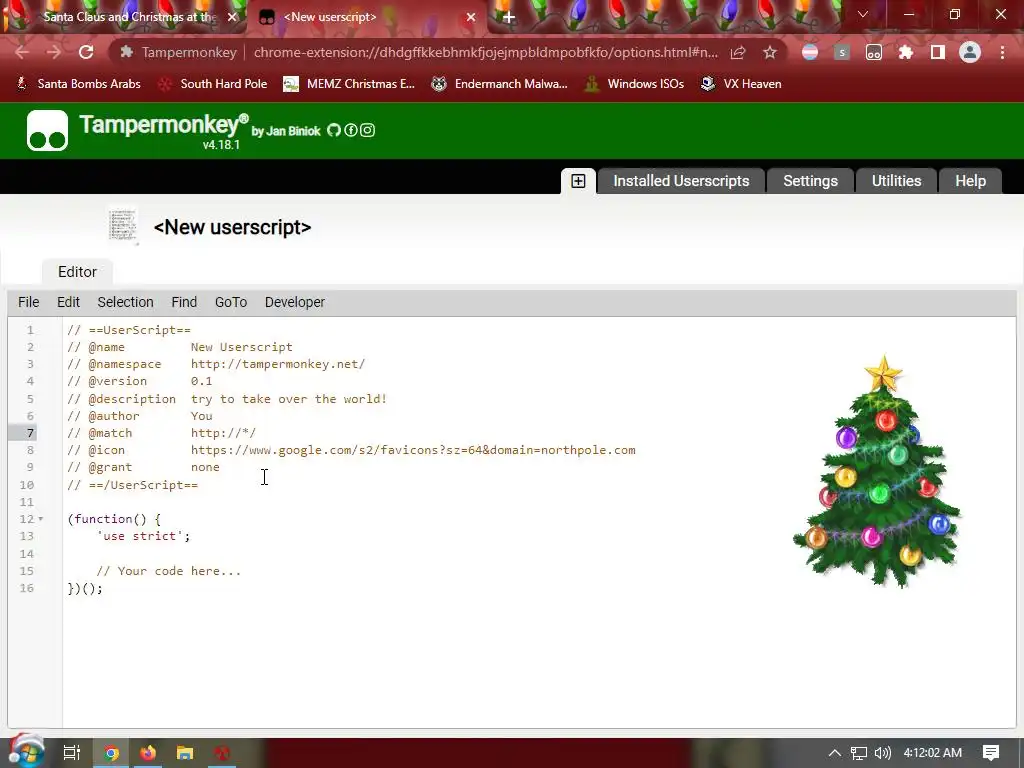Close the Santa Claus and Christmas tab
This screenshot has height=768, width=1024.
tap(232, 17)
